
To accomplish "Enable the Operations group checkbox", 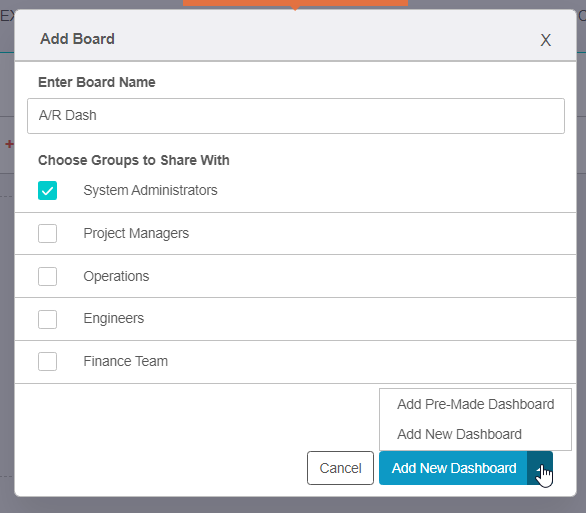I will pos(47,276).
